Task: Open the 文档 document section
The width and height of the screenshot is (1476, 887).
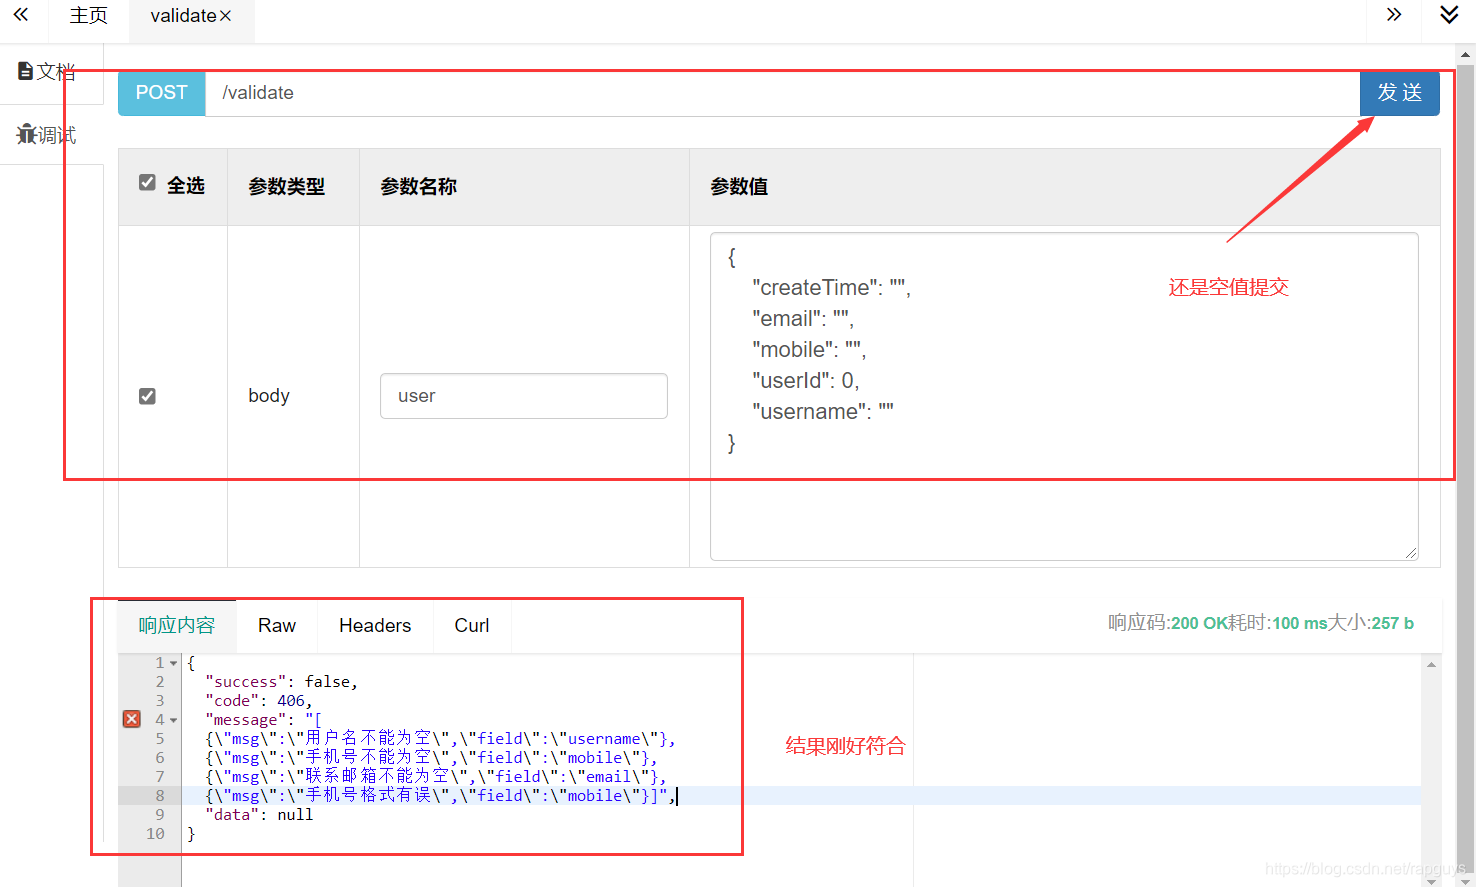Action: click(47, 71)
